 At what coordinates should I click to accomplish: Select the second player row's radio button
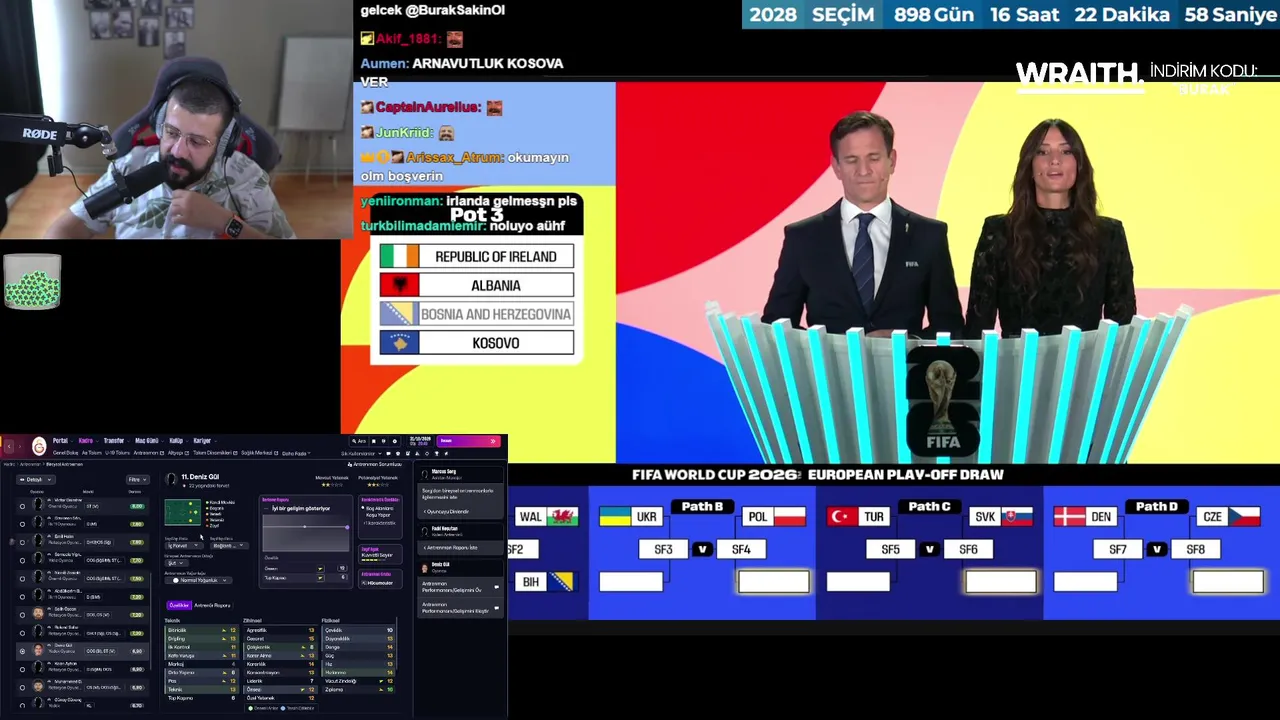point(22,524)
